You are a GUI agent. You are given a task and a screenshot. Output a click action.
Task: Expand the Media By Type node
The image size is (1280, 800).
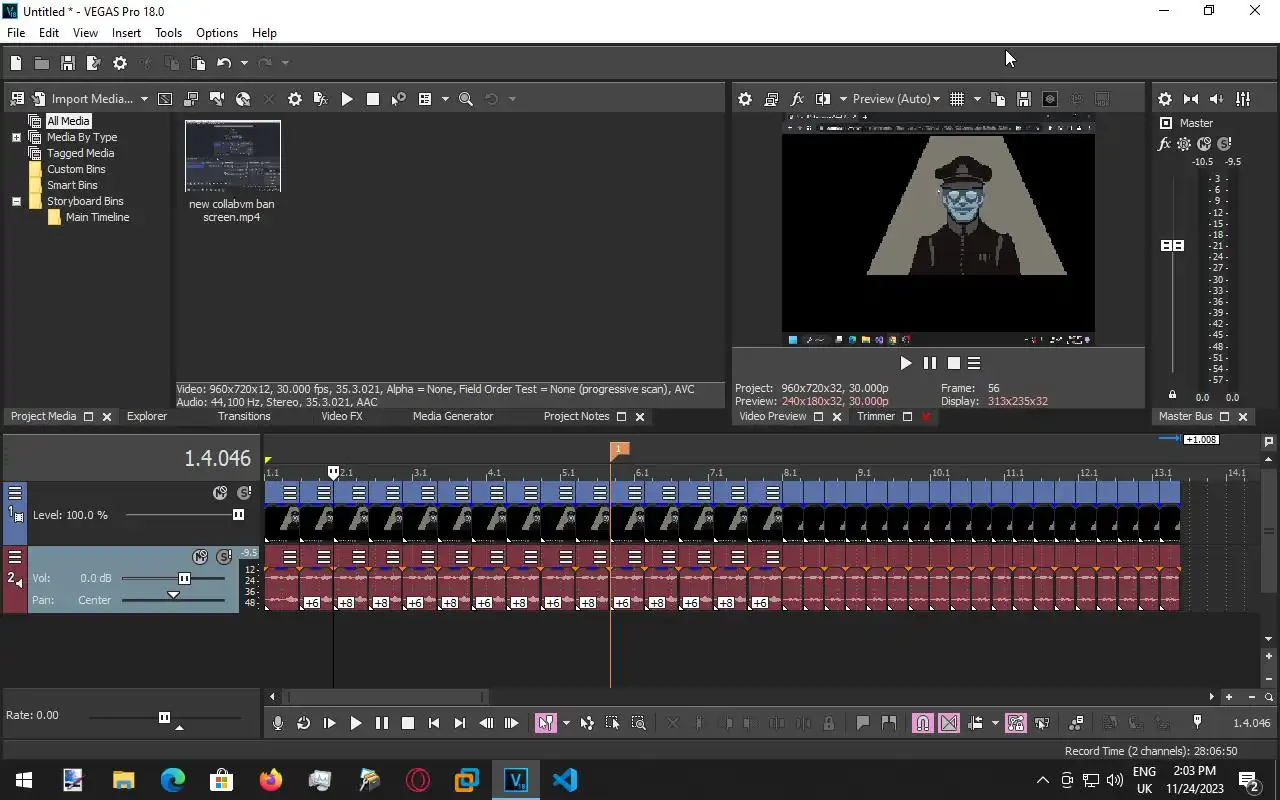16,137
